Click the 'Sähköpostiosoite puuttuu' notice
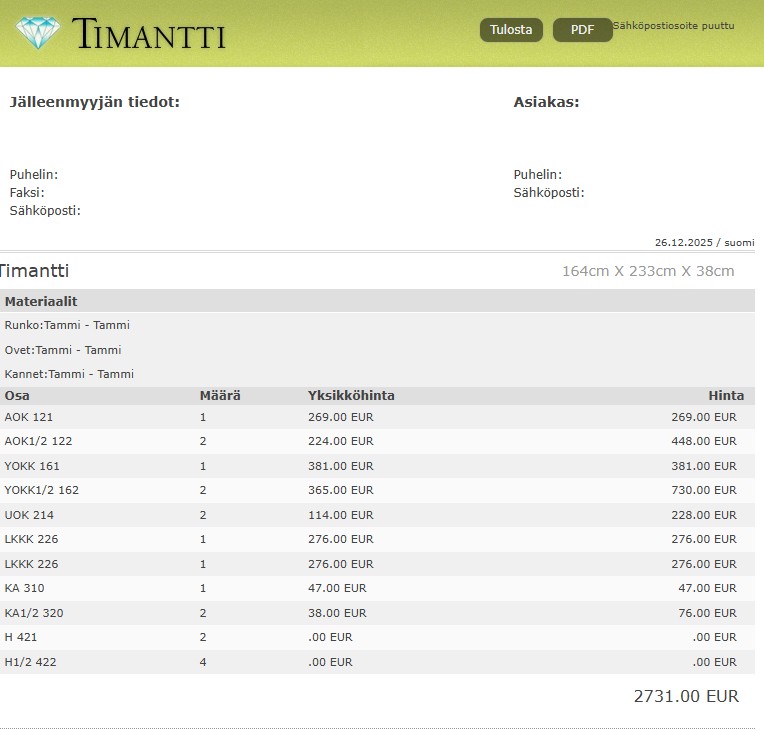The width and height of the screenshot is (764, 731). (x=673, y=25)
